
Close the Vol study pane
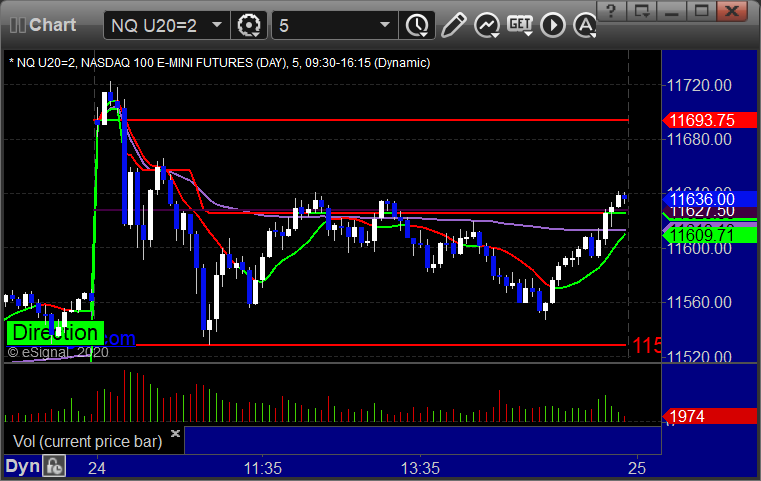tap(175, 433)
